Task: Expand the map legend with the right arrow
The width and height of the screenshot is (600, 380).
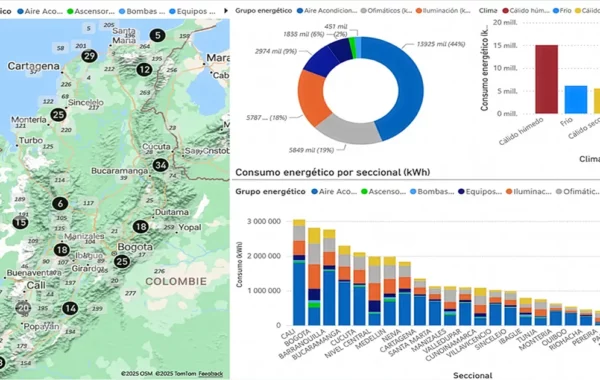Action: (226, 11)
